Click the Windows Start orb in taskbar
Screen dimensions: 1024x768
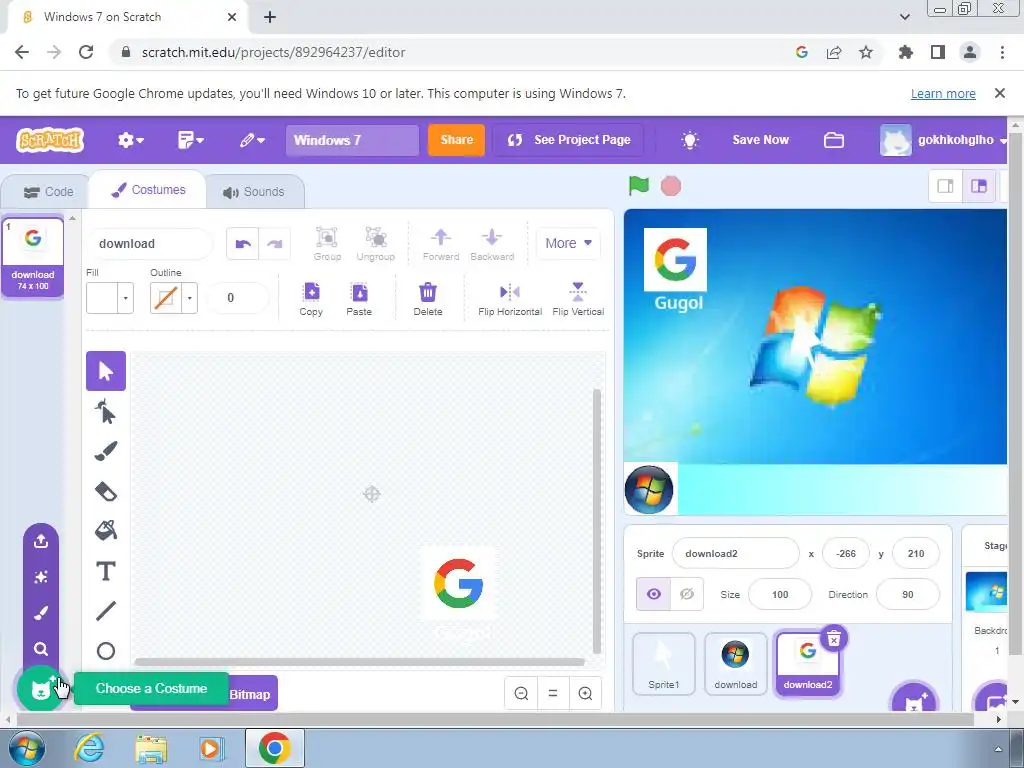26,748
